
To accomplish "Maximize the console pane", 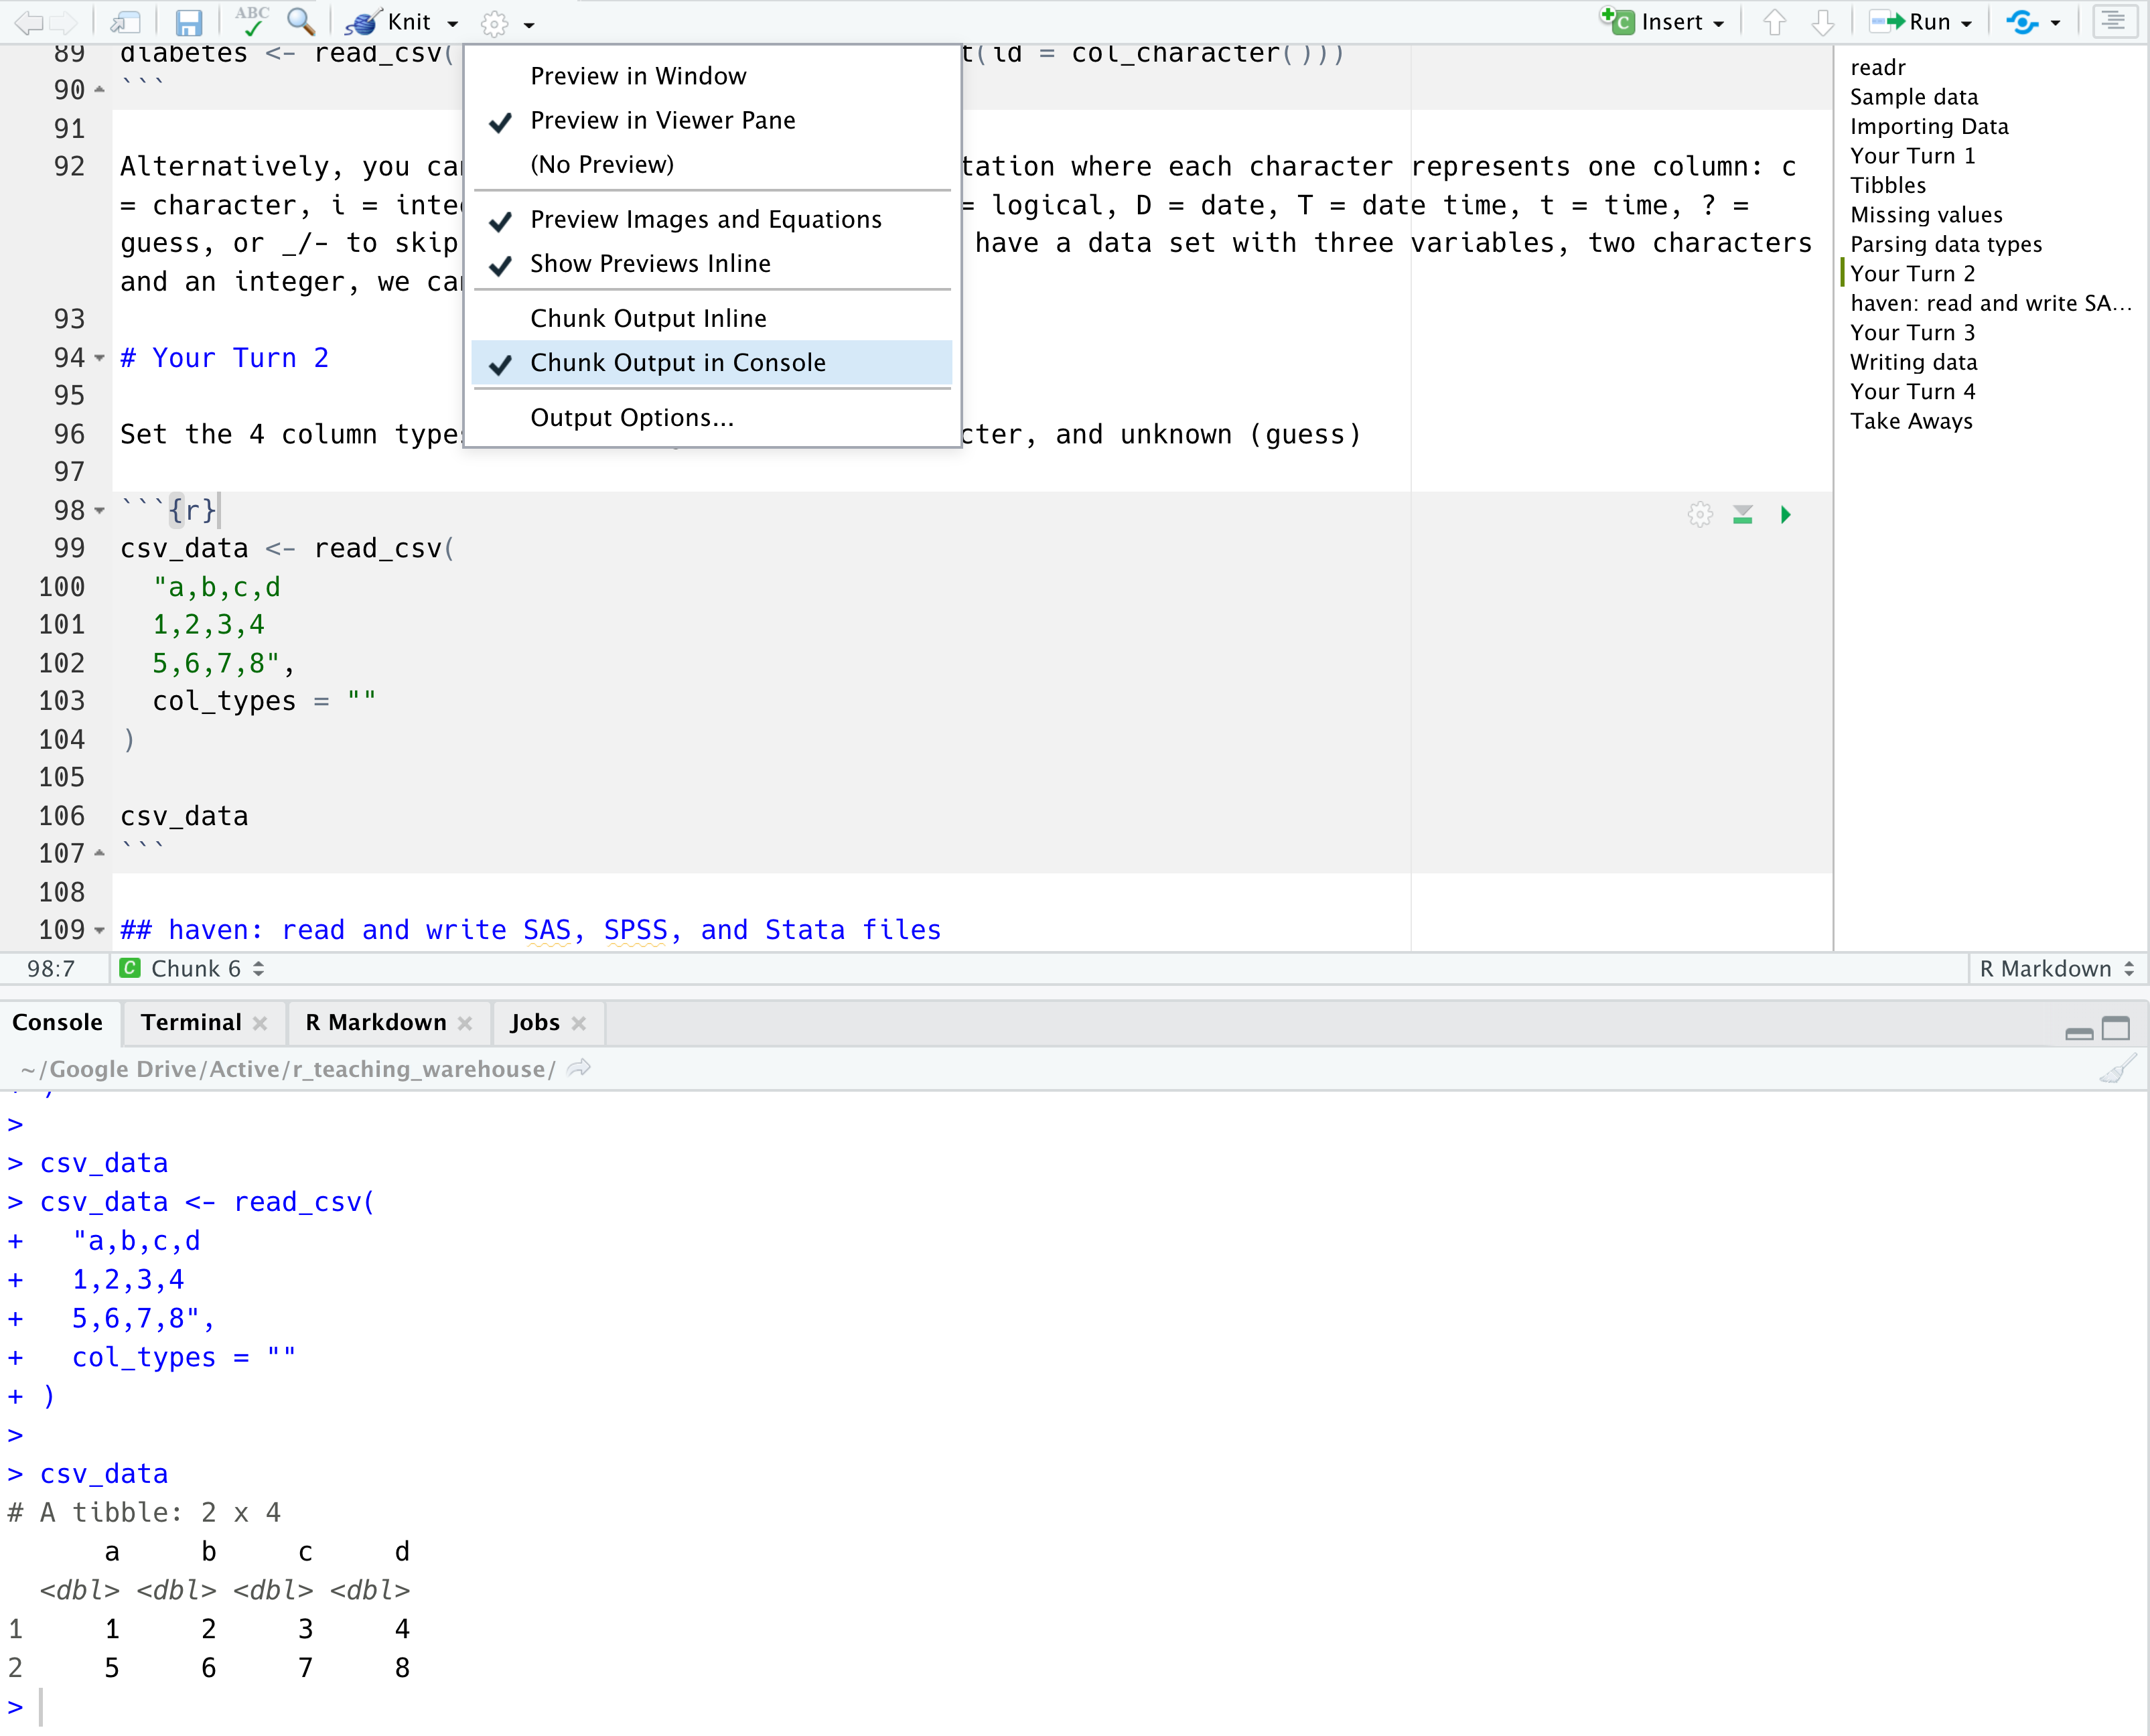I will pyautogui.click(x=2116, y=1028).
